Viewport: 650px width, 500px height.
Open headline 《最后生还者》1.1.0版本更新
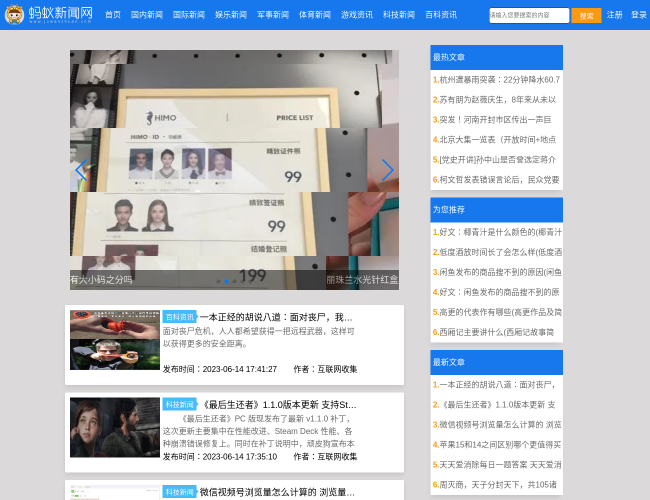(278, 405)
